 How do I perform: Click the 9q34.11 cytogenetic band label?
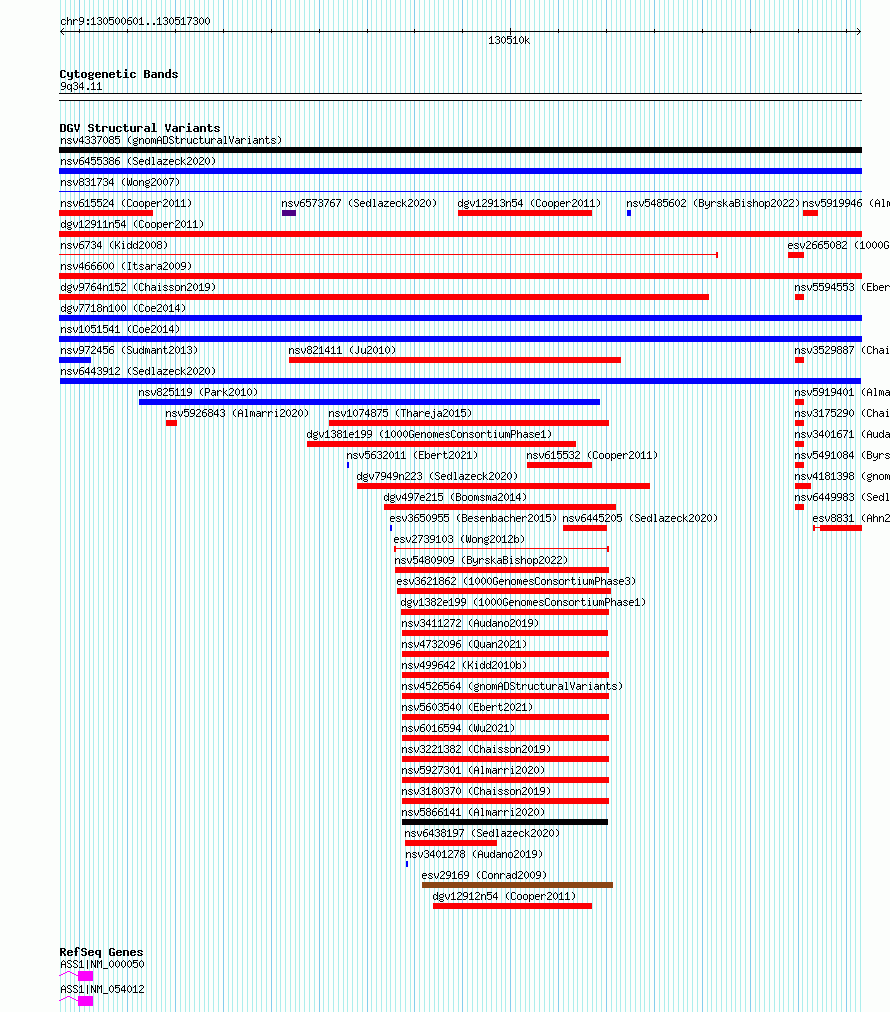[81, 86]
